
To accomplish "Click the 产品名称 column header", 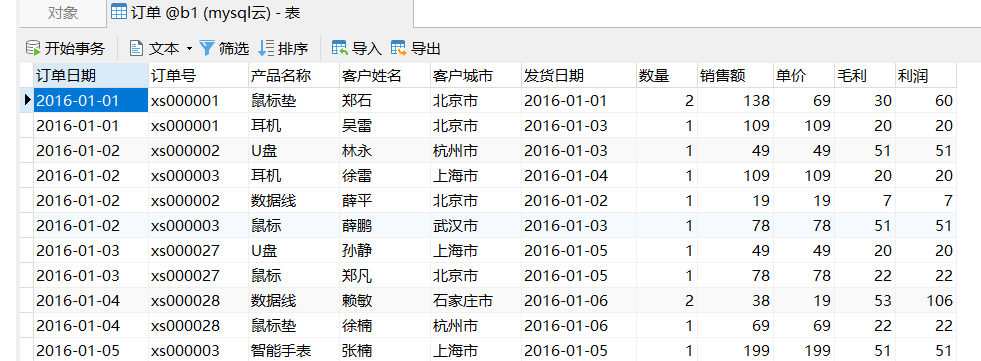I will pos(294,76).
